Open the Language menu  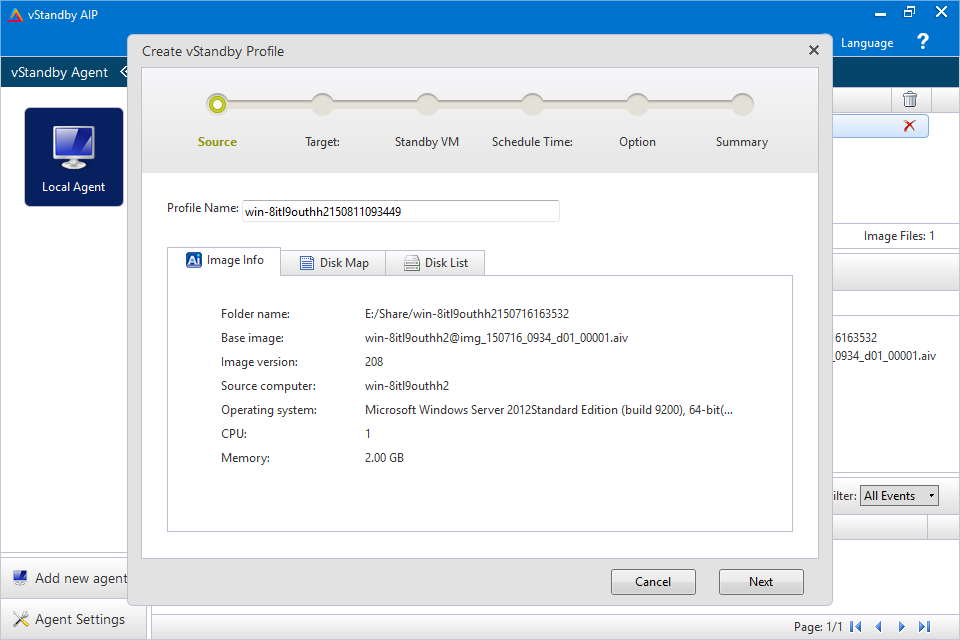pos(867,42)
